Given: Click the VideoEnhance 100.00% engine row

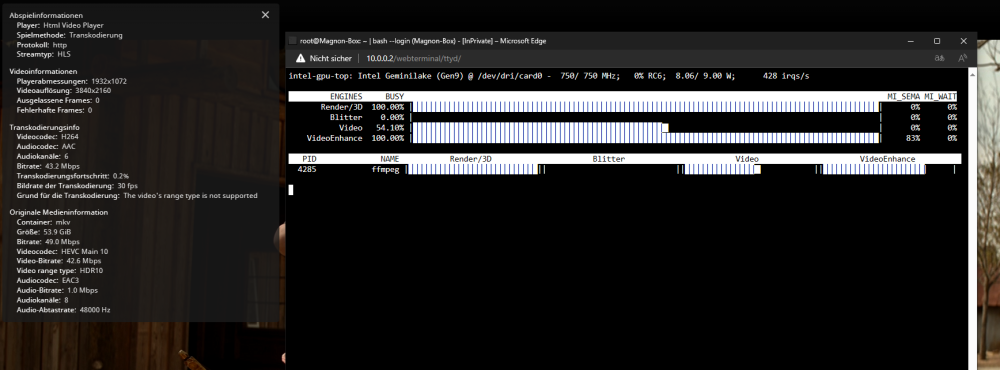Looking at the screenshot, I should pos(622,138).
